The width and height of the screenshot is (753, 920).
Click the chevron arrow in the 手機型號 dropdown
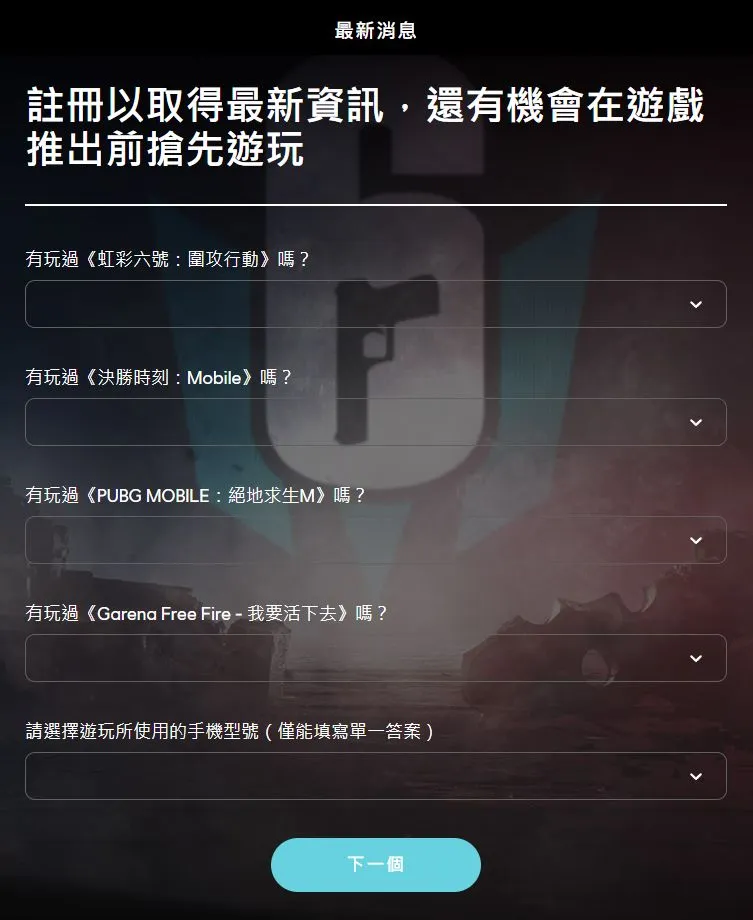click(696, 776)
